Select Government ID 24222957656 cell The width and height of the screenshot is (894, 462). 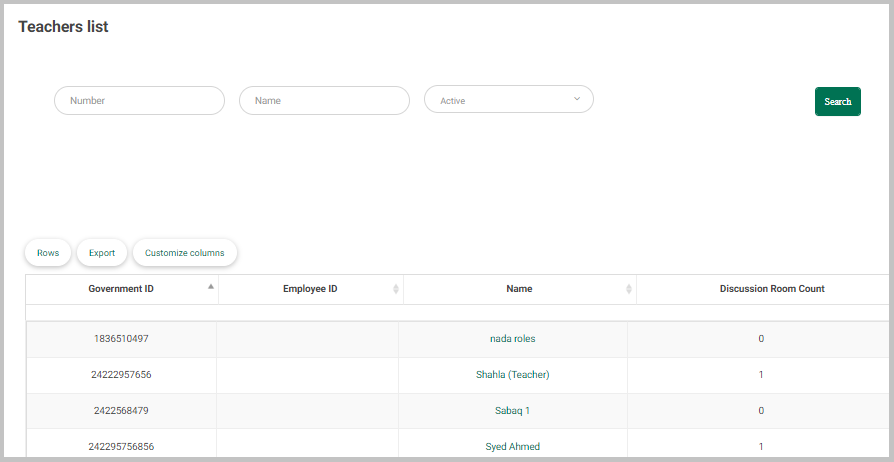[x=121, y=375]
